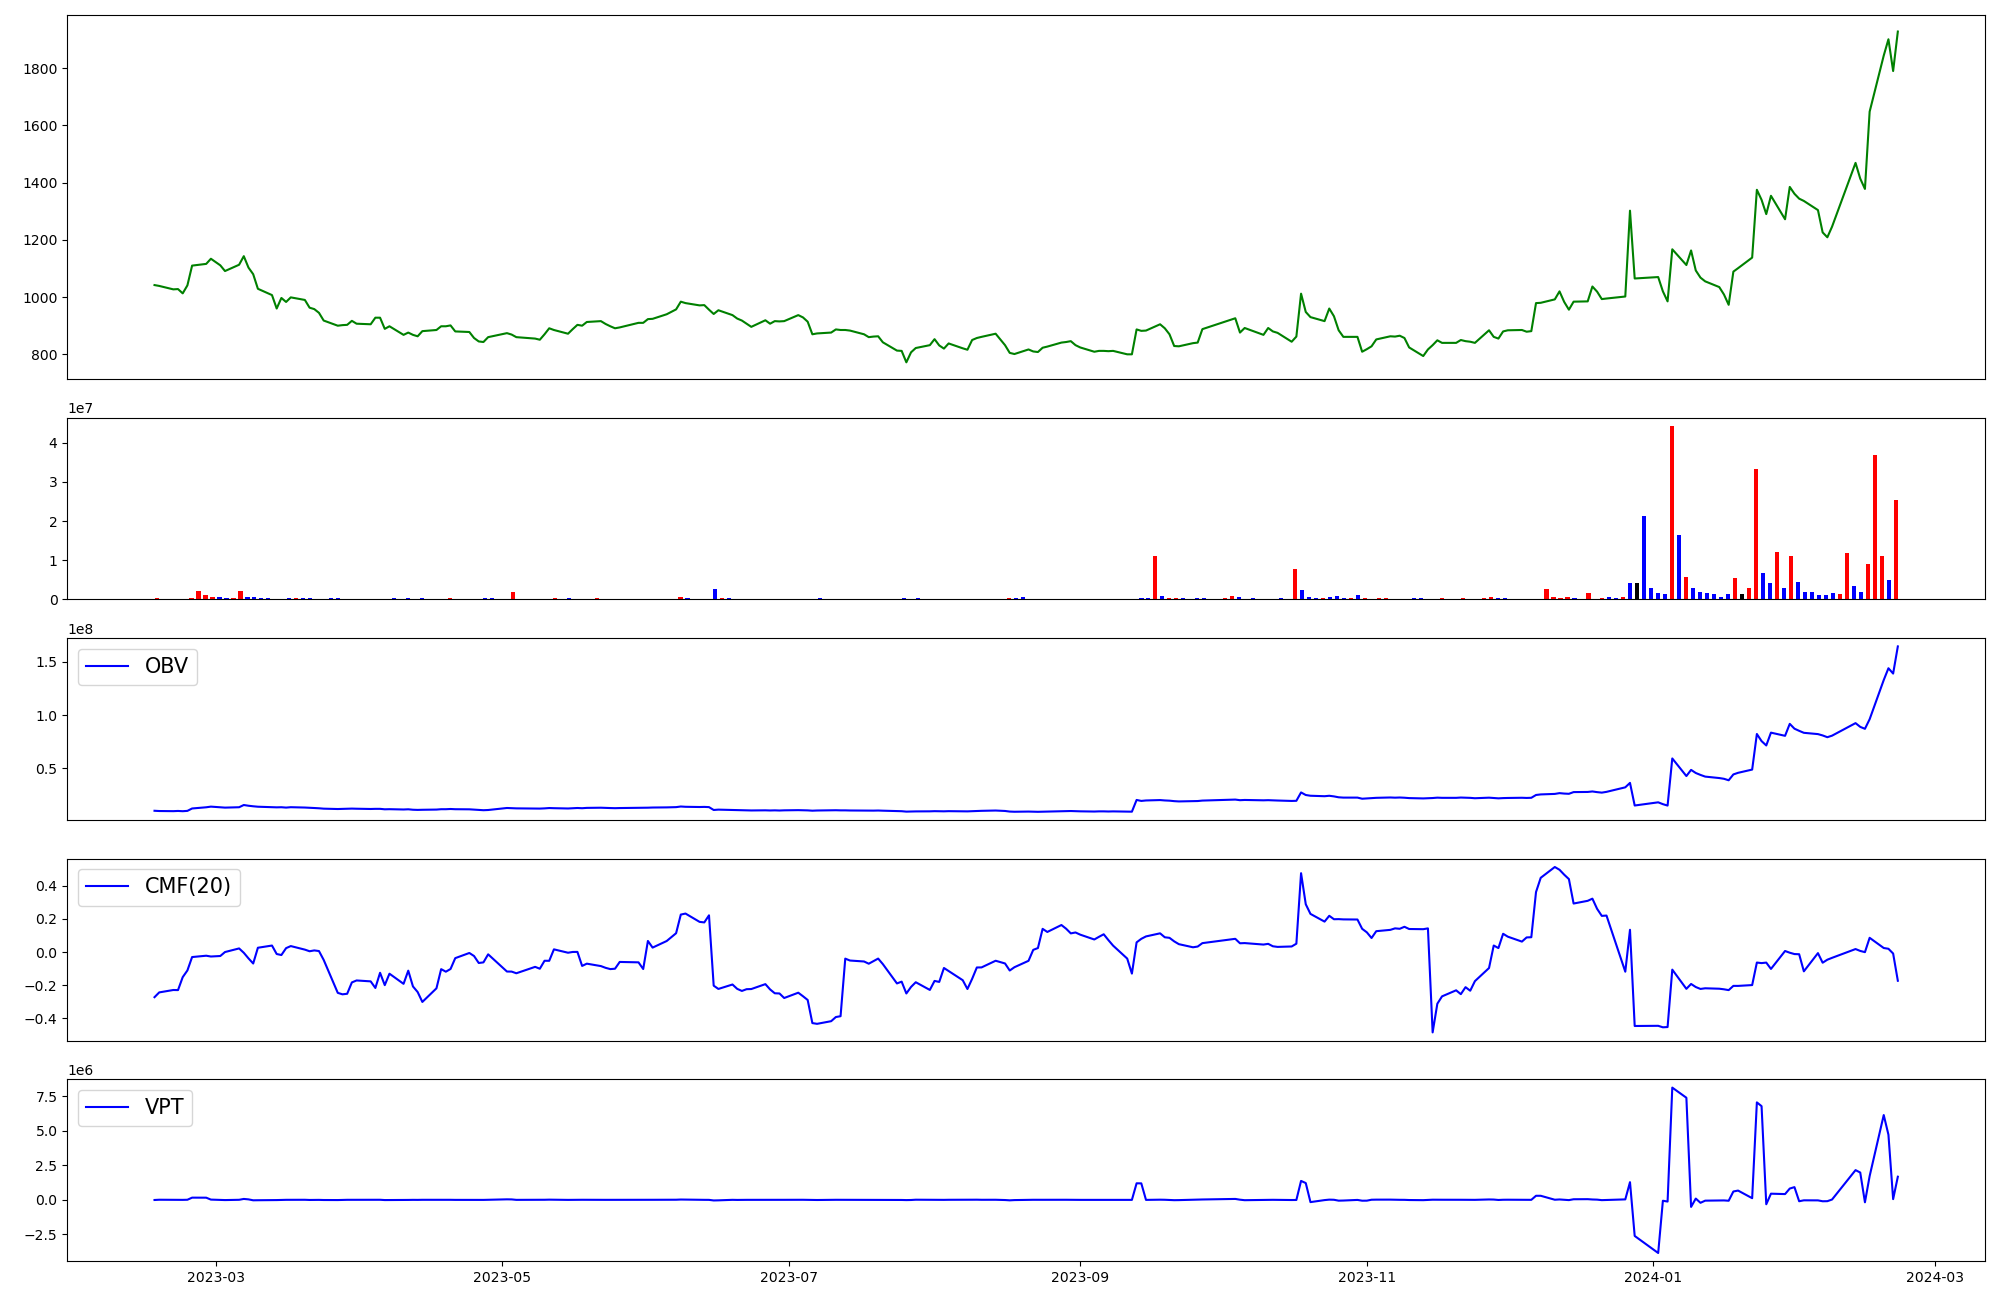
Task: Click the CMF(20) legend label
Action: point(187,886)
